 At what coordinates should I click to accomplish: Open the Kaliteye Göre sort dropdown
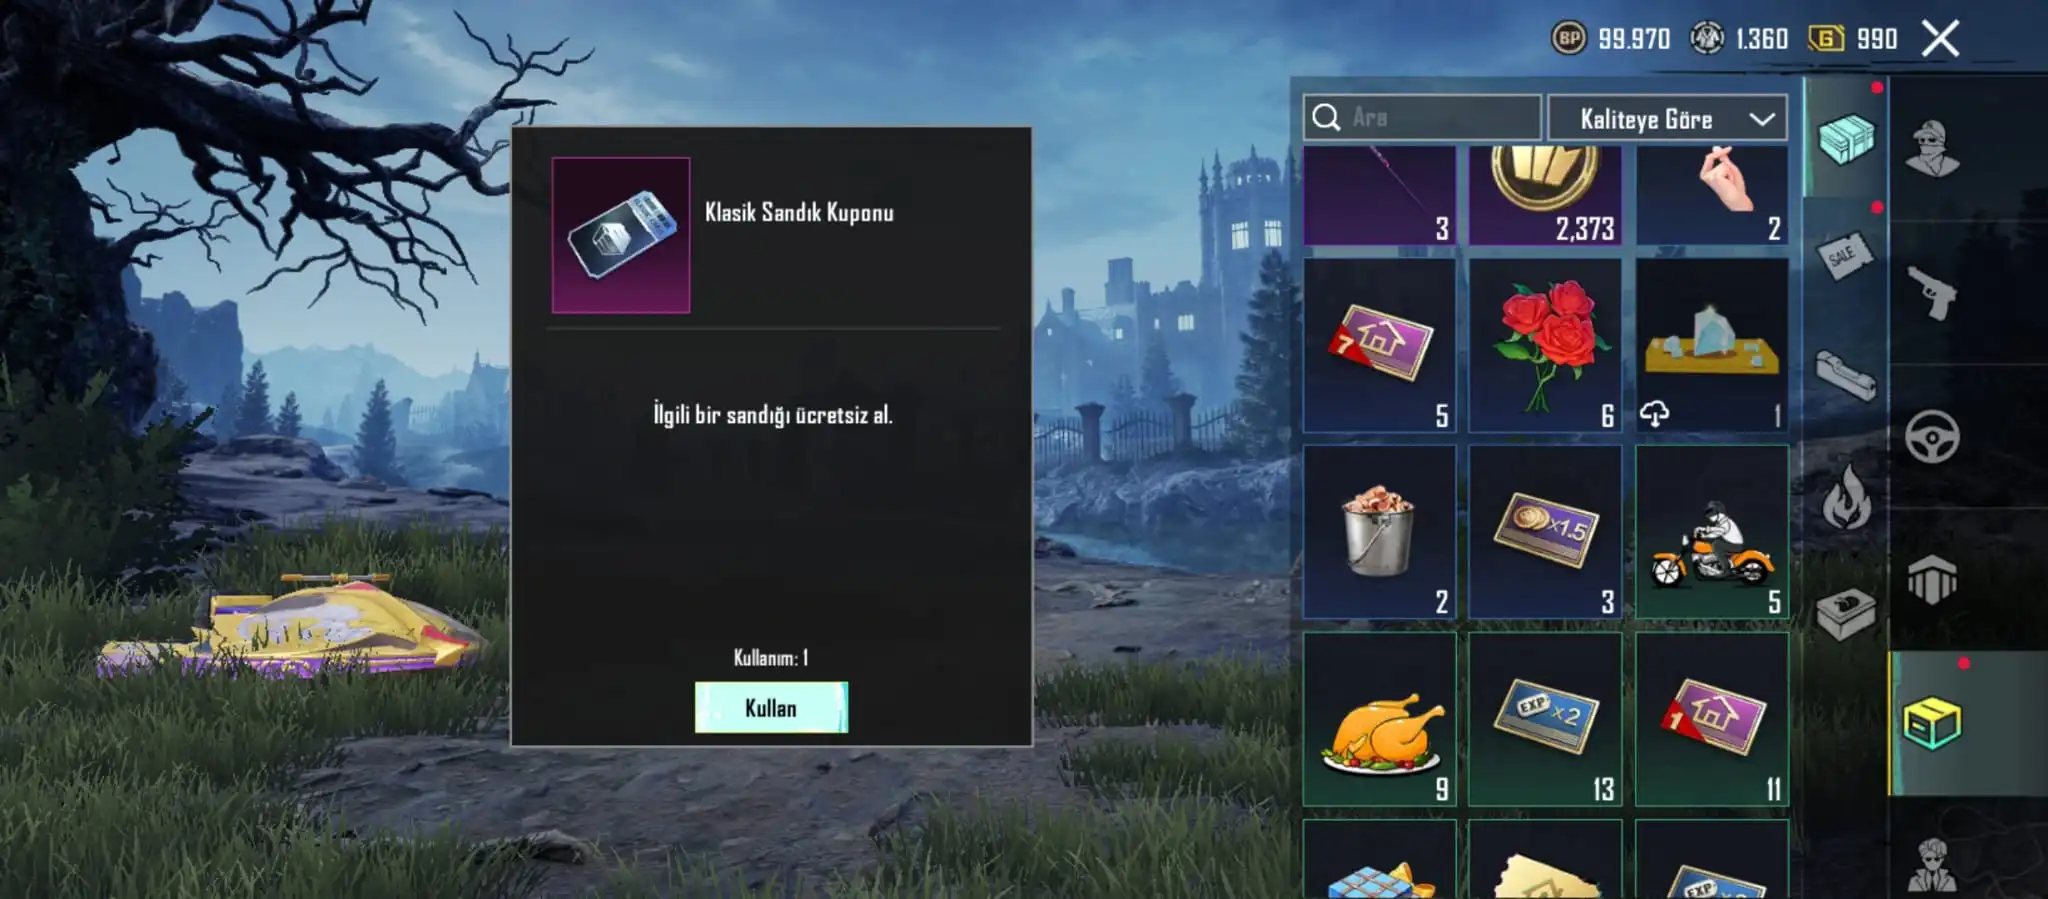pos(1667,119)
